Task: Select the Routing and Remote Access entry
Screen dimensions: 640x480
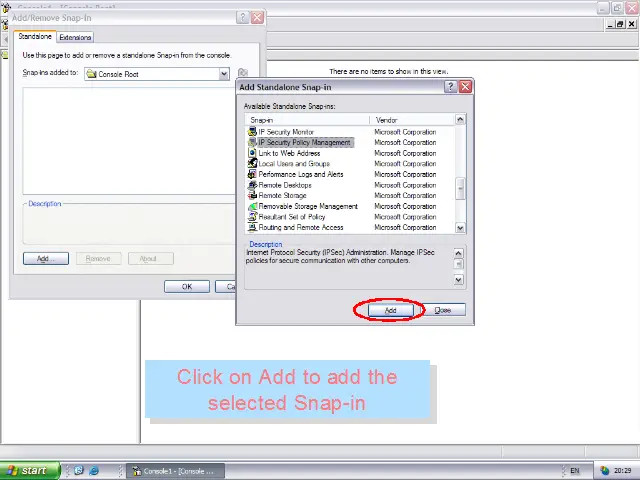Action: pyautogui.click(x=301, y=227)
